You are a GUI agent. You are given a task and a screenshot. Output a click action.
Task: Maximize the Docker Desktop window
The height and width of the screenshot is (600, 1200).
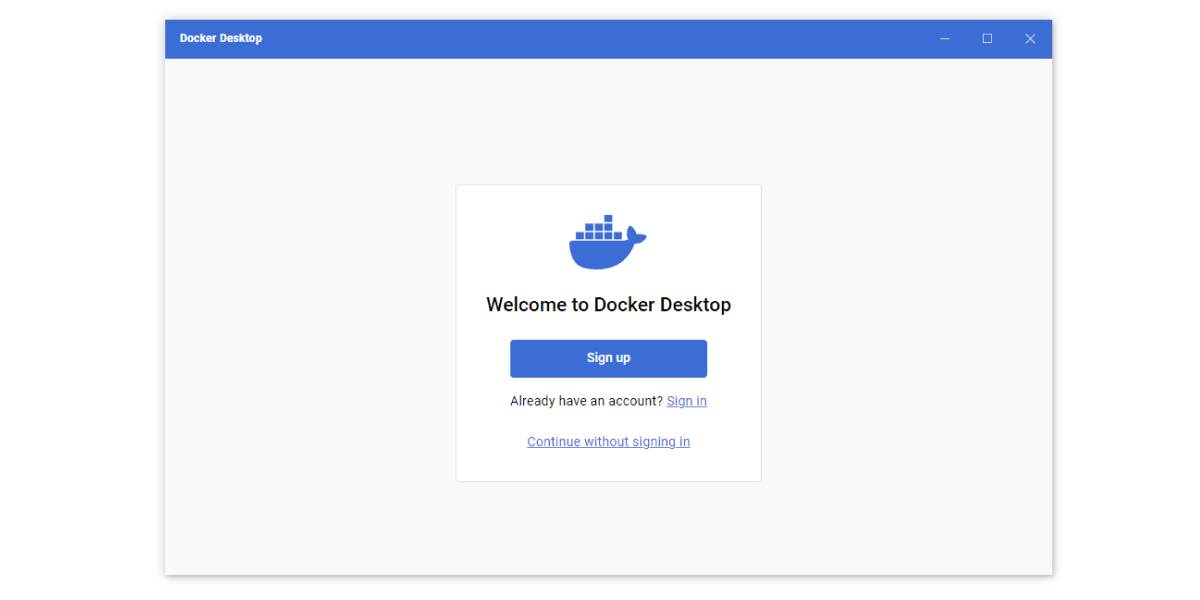click(x=987, y=39)
